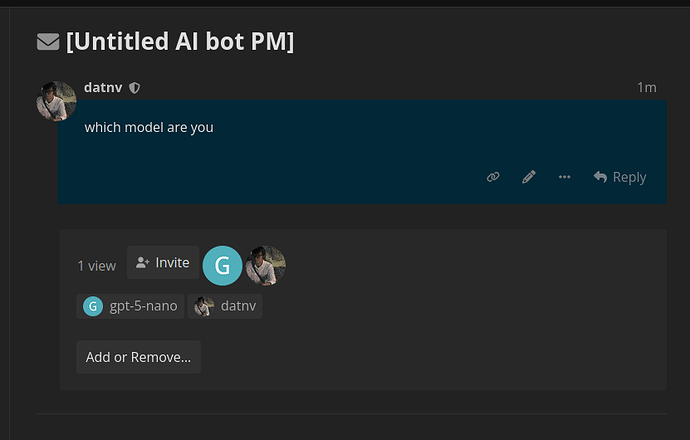Open the large teal G participant avatar
The image size is (690, 440).
pos(222,266)
